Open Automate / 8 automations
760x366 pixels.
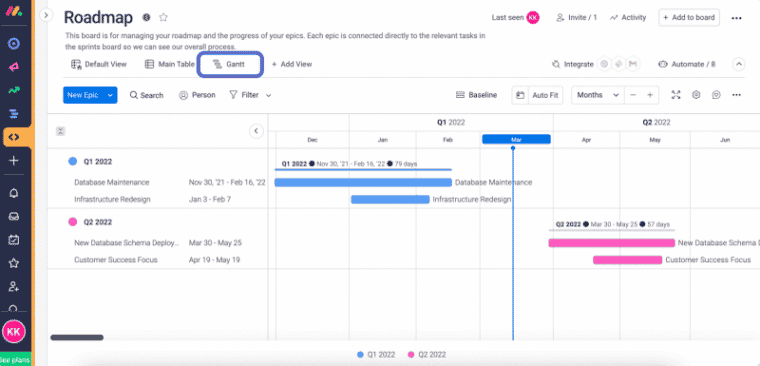pos(686,64)
